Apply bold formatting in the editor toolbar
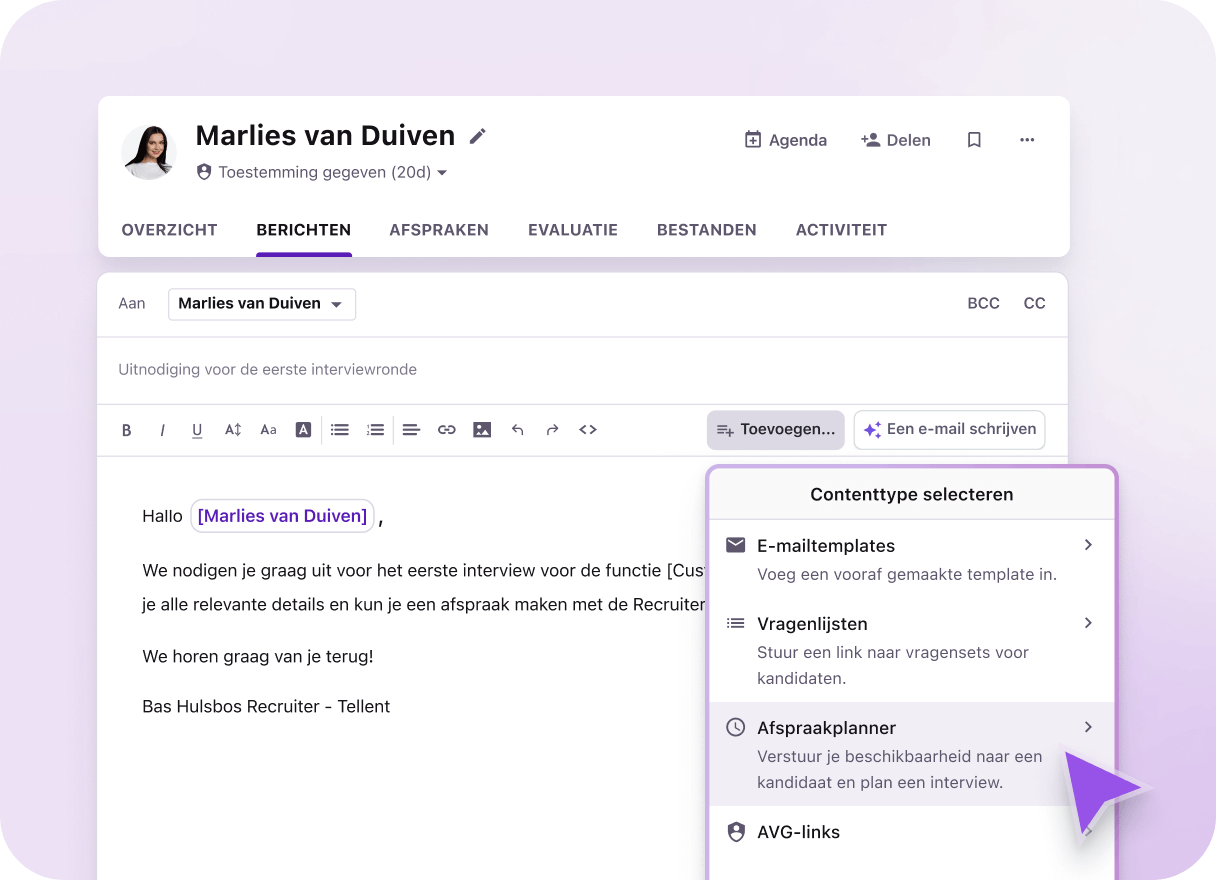This screenshot has width=1216, height=880. [127, 429]
